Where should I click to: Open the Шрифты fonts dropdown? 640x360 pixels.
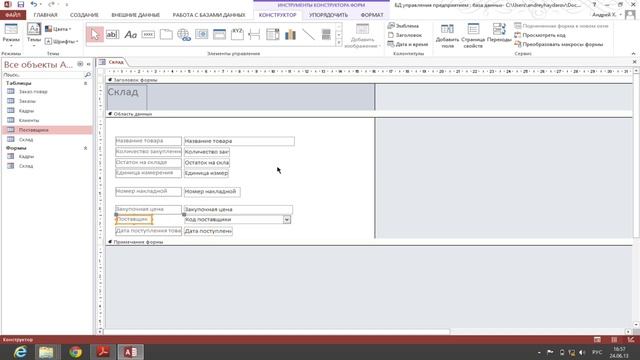coord(61,41)
